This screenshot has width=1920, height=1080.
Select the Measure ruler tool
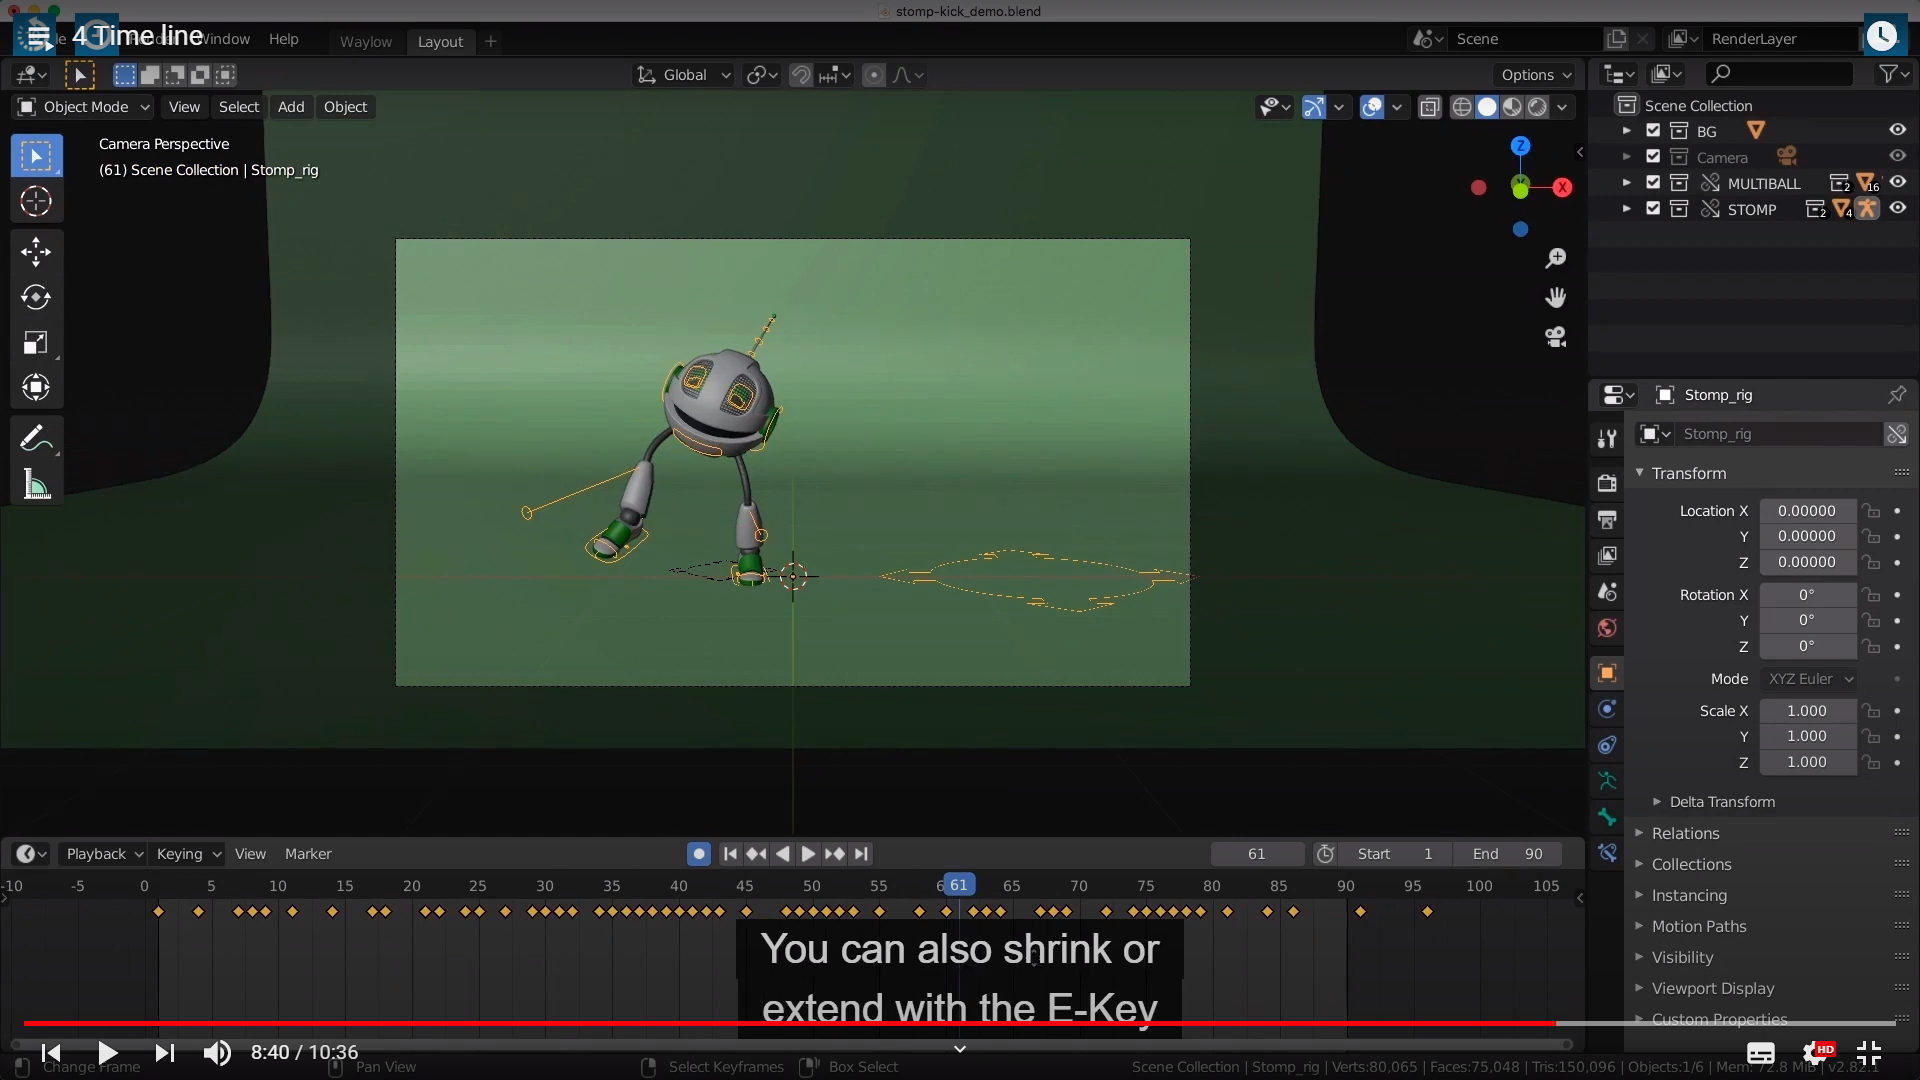point(36,485)
